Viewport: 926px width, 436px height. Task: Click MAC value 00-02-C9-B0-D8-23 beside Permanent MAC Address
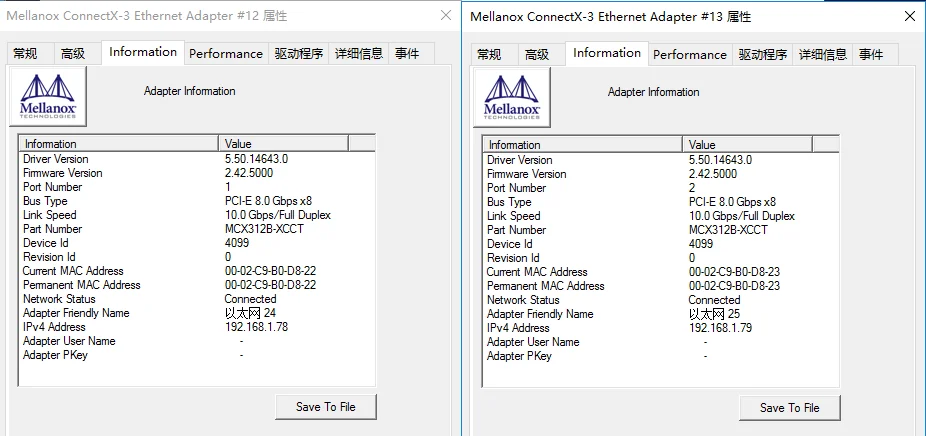(x=735, y=286)
